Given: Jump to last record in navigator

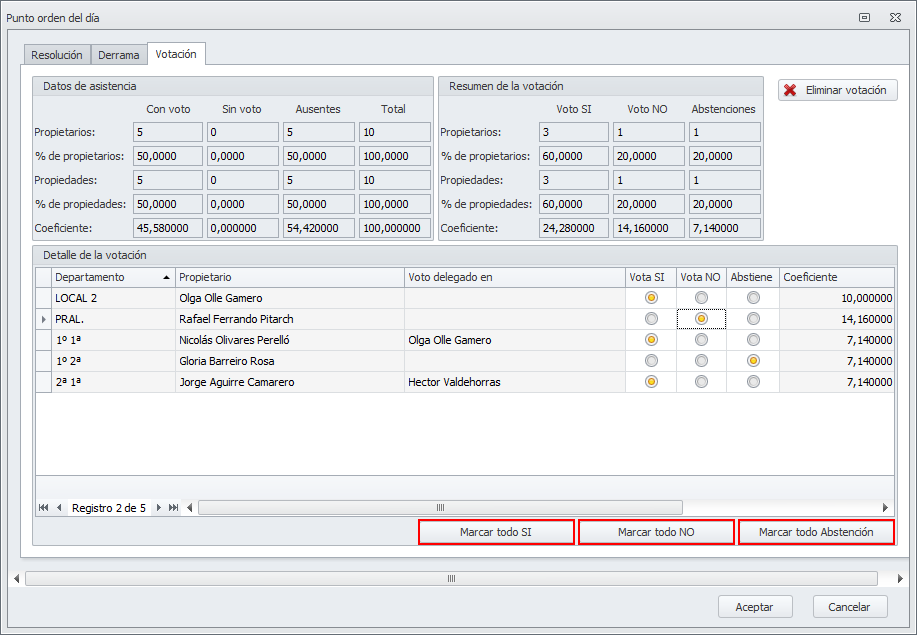Looking at the screenshot, I should point(173,508).
